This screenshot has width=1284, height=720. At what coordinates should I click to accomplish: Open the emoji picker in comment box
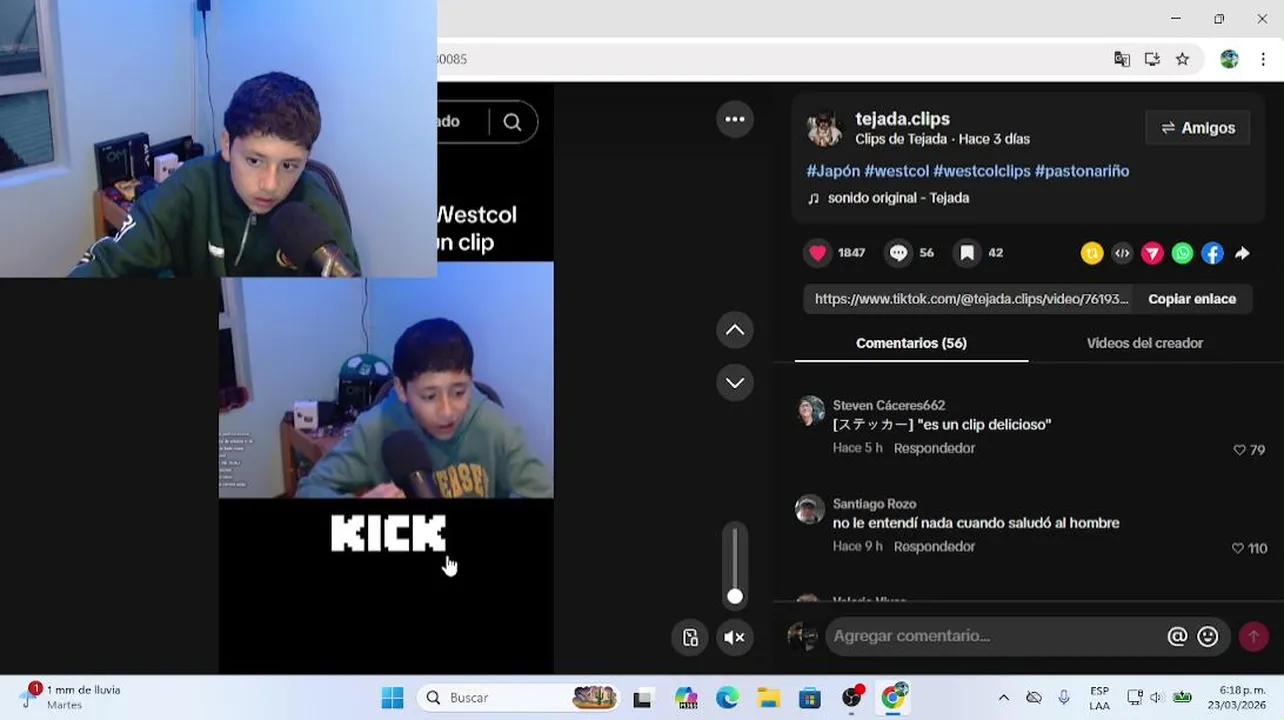(x=1208, y=636)
